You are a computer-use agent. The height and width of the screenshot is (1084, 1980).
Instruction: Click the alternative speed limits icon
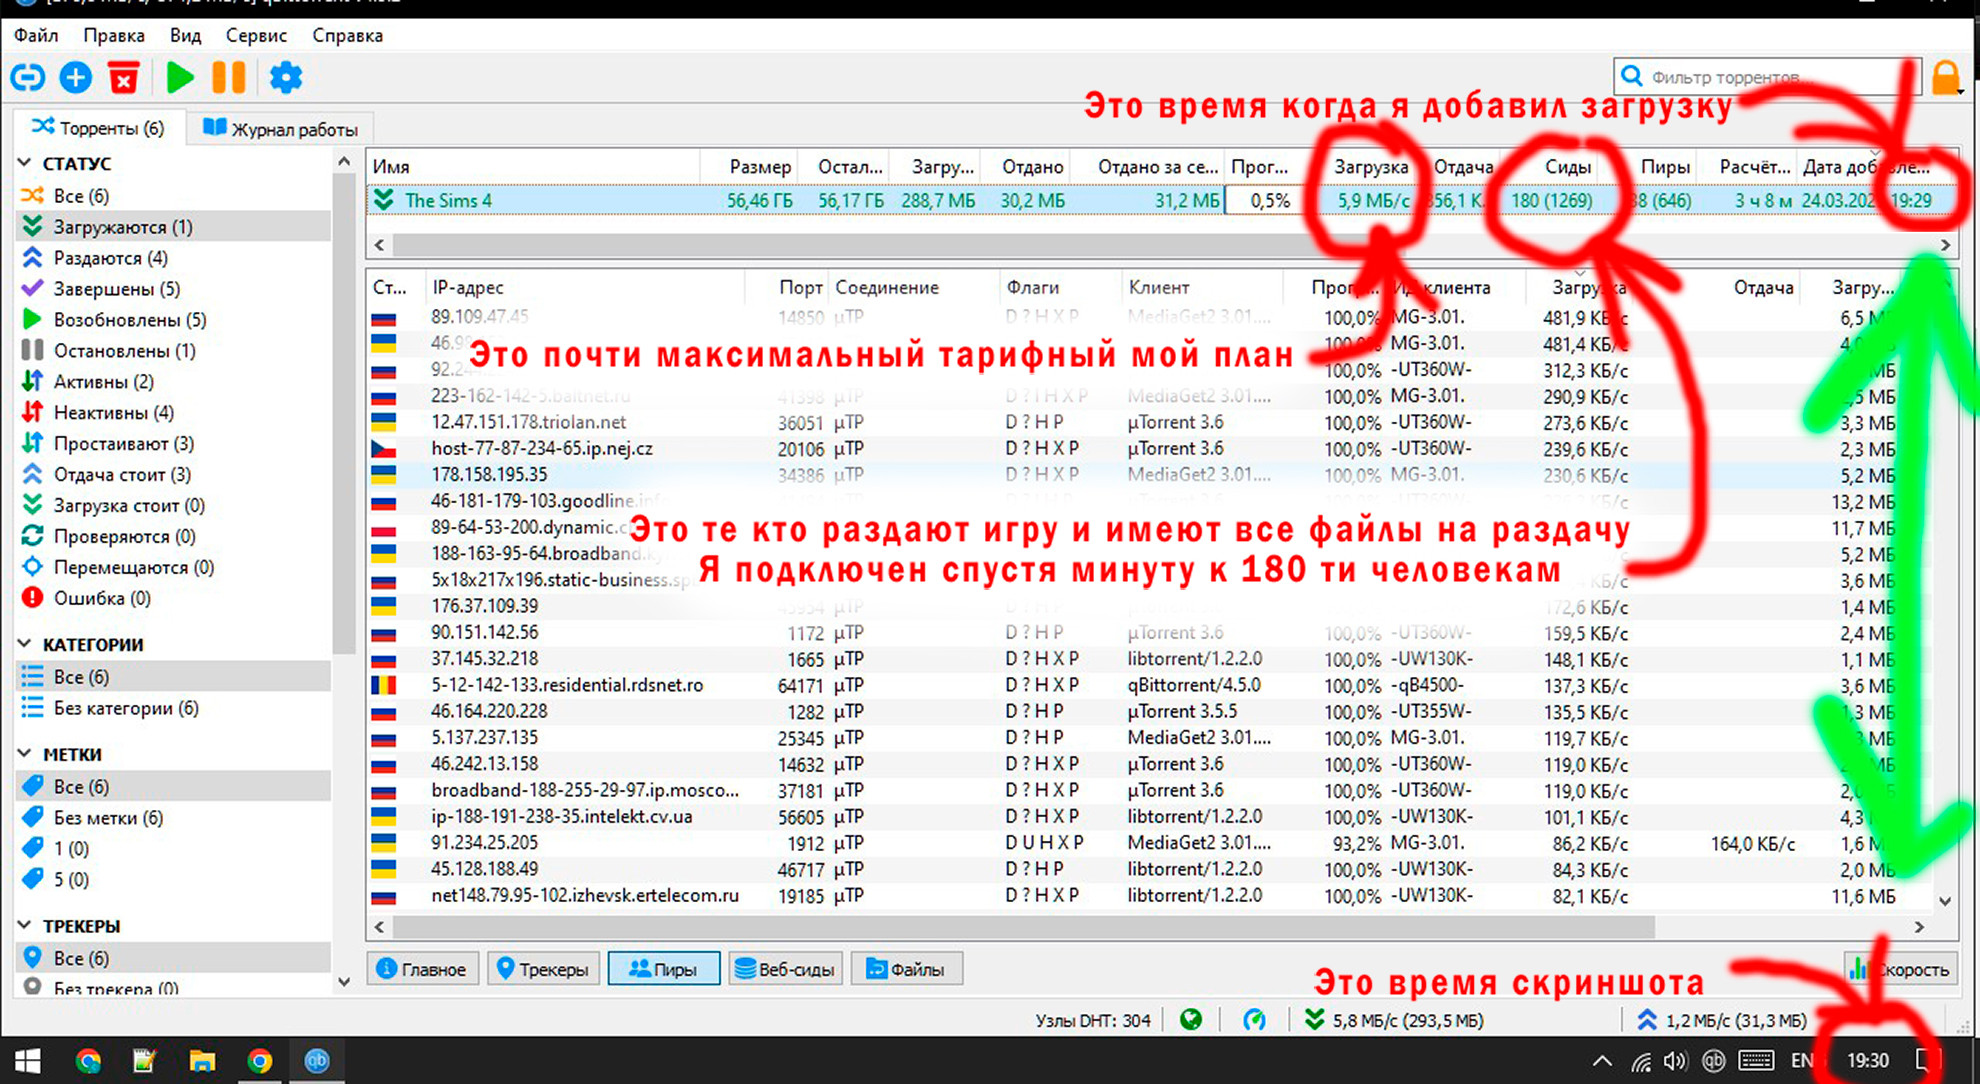1254,1020
